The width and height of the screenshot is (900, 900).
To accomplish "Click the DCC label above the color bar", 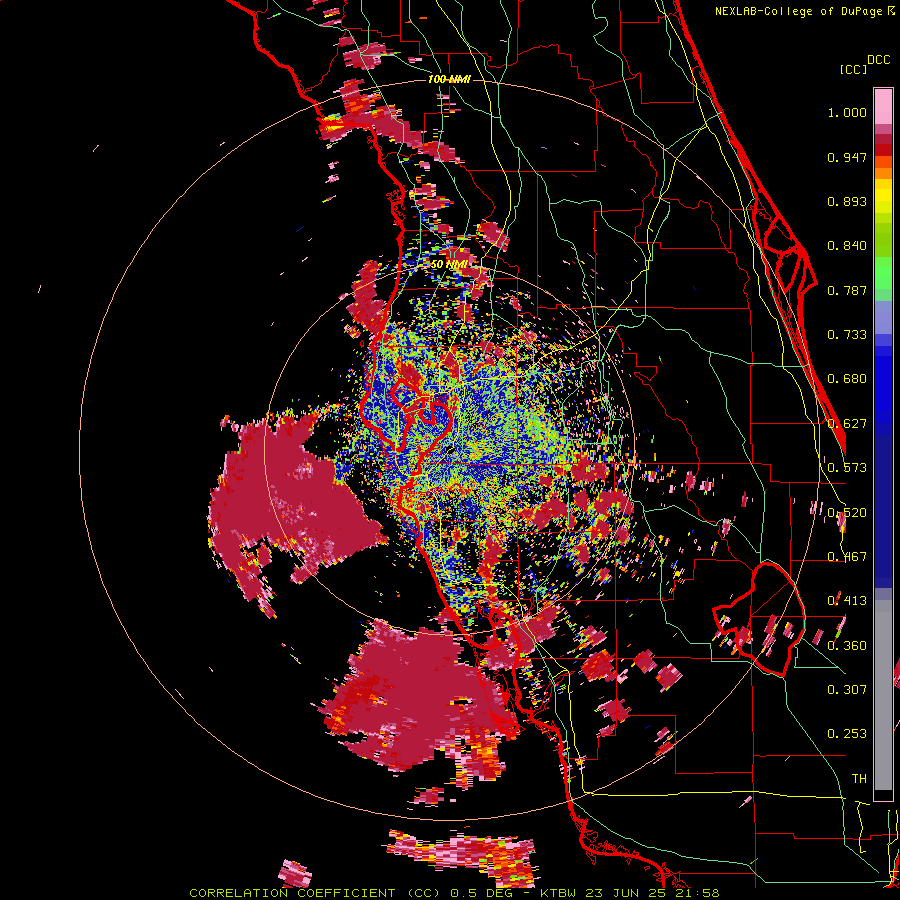I will (x=878, y=60).
